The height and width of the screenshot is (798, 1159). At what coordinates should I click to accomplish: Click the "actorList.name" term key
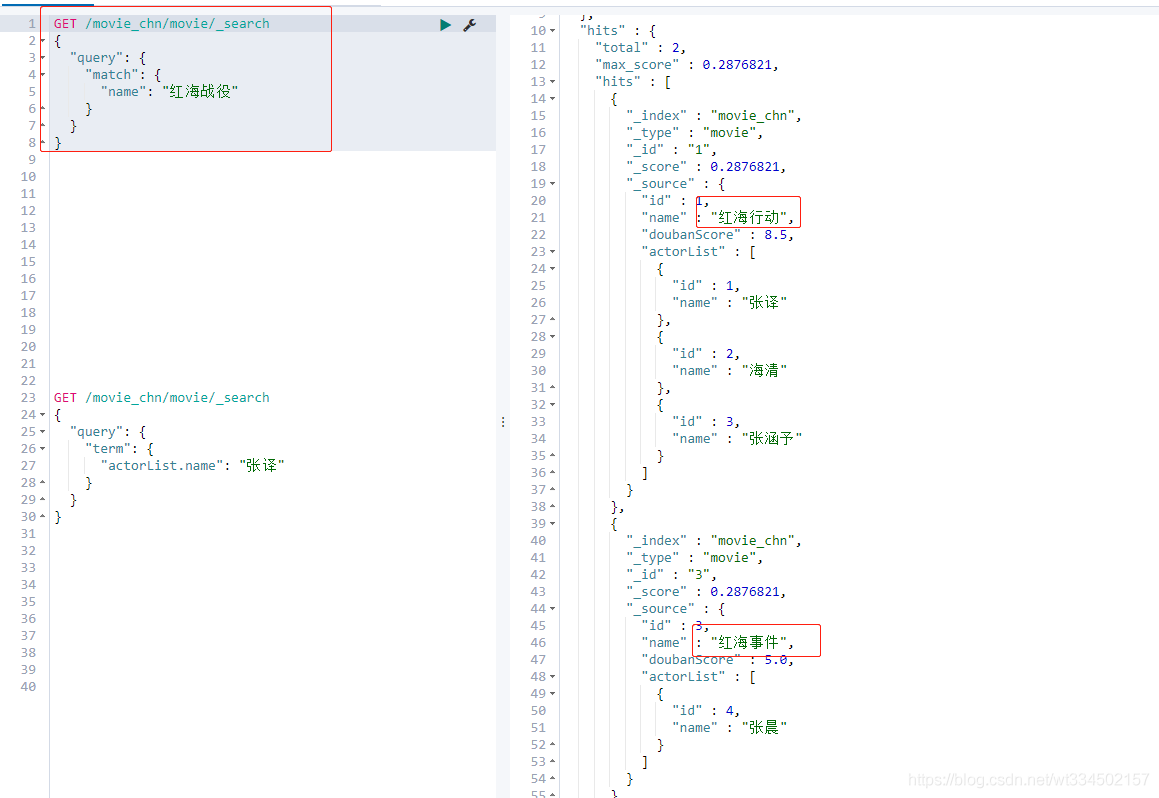(162, 466)
